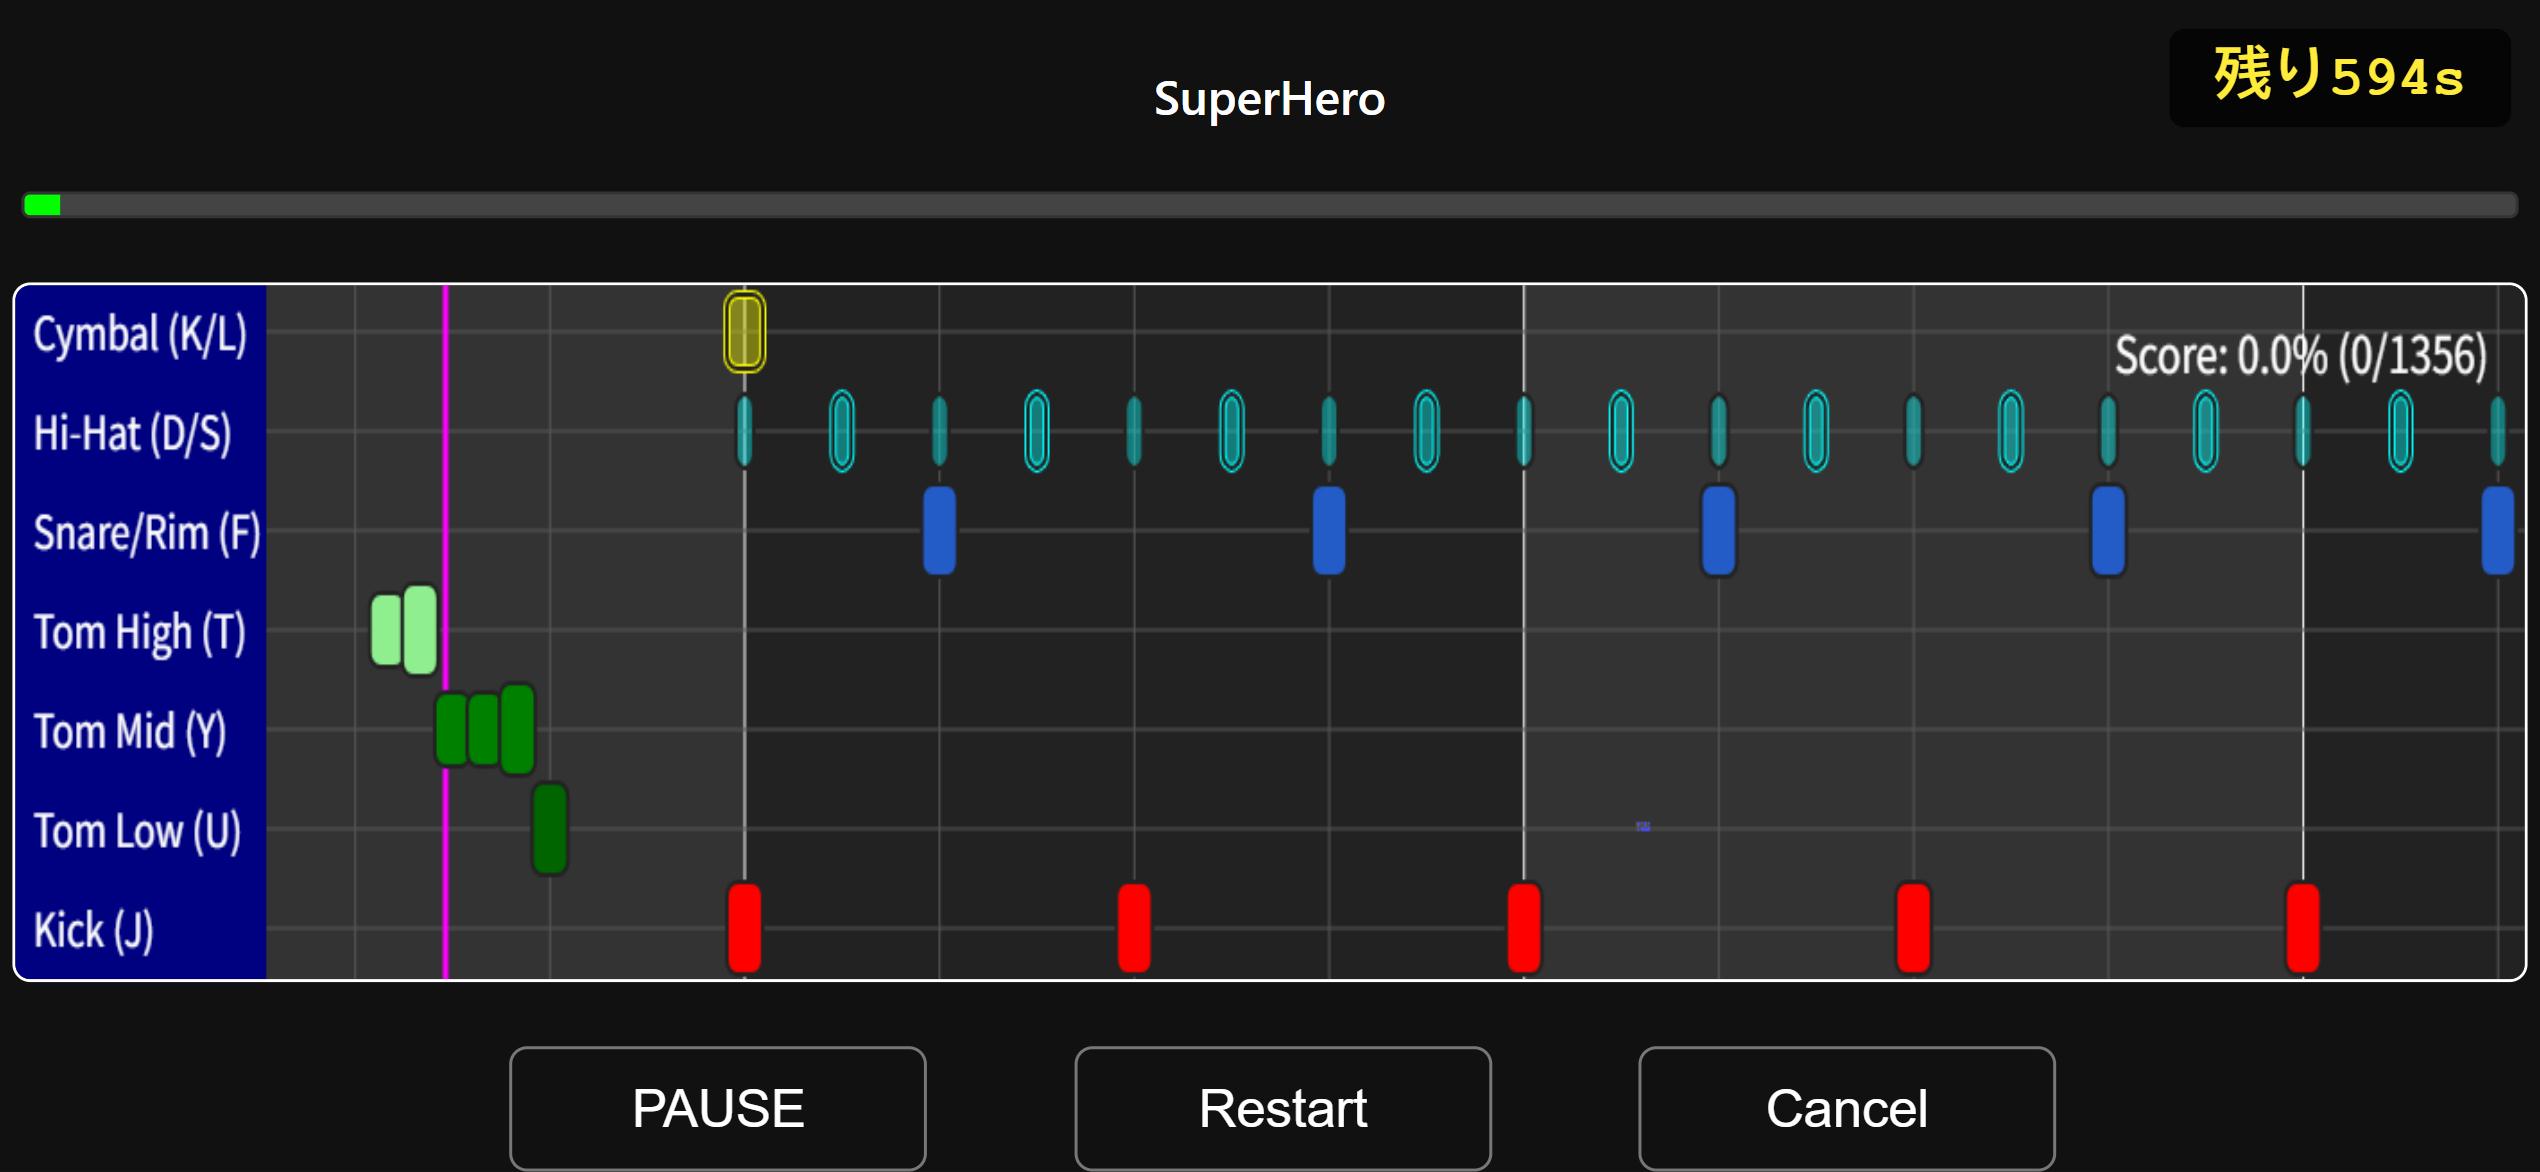
Task: Click the first blue Snare note
Action: coord(939,530)
